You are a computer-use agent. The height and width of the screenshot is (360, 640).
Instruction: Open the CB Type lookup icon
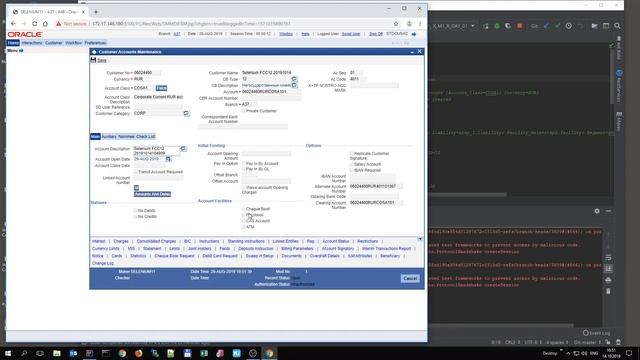294,79
